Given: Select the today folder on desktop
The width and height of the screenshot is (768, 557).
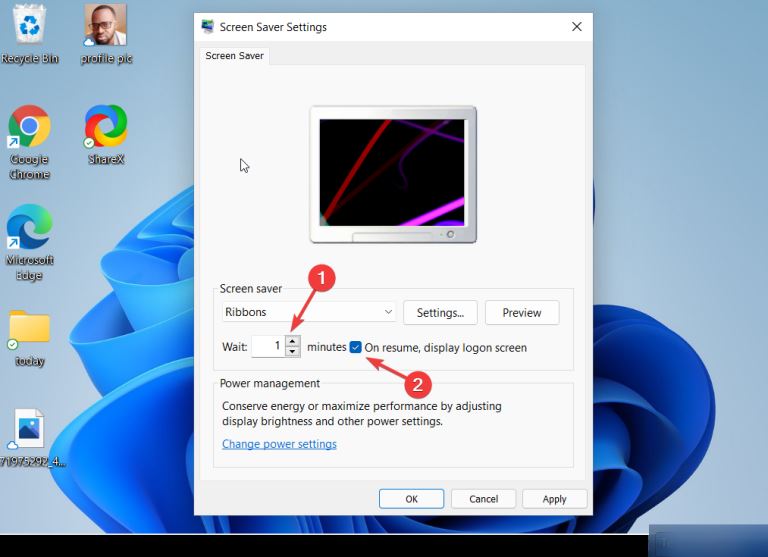Looking at the screenshot, I should click(29, 338).
